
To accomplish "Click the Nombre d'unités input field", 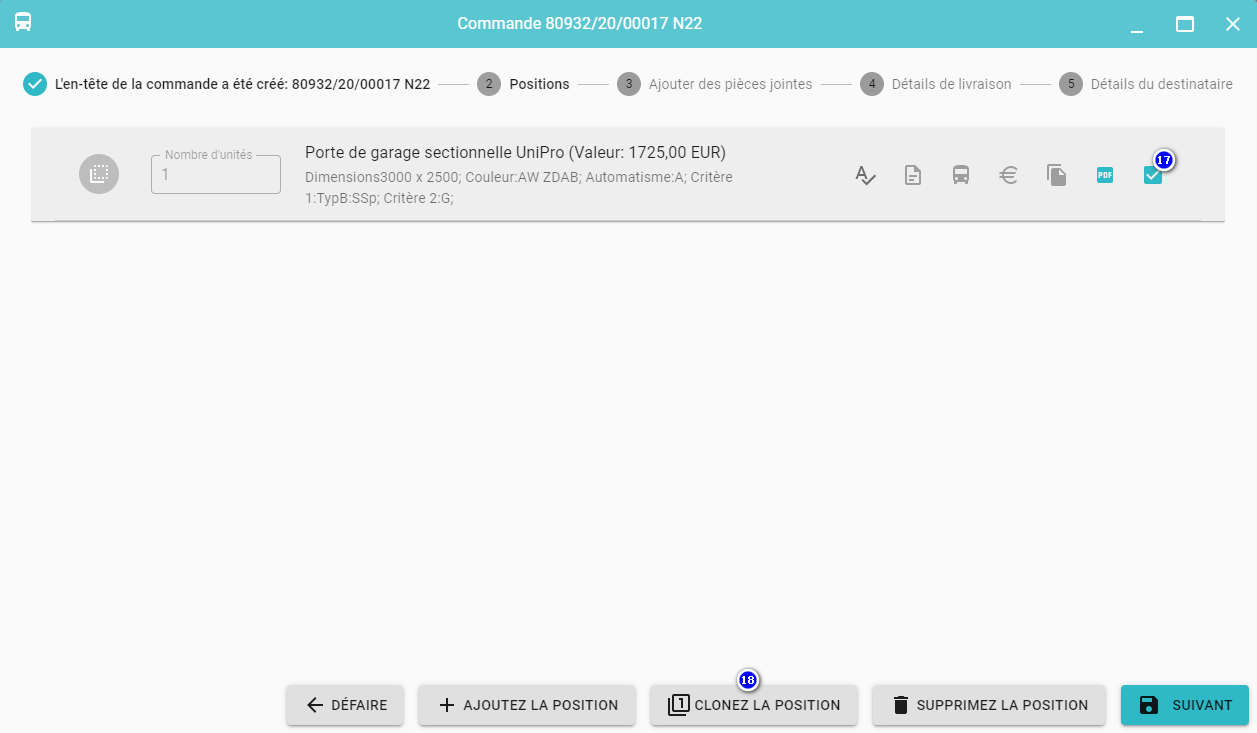I will (215, 175).
